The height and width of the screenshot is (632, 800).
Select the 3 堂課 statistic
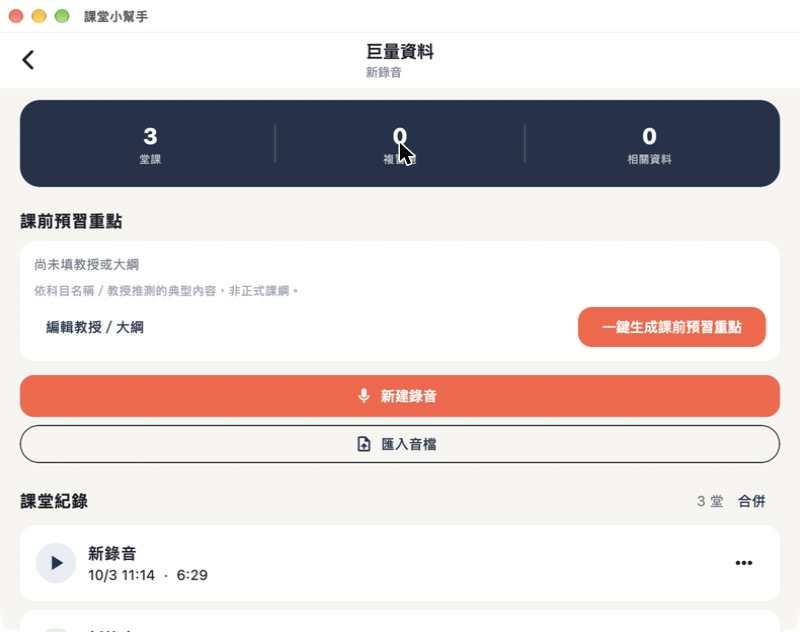(x=150, y=144)
